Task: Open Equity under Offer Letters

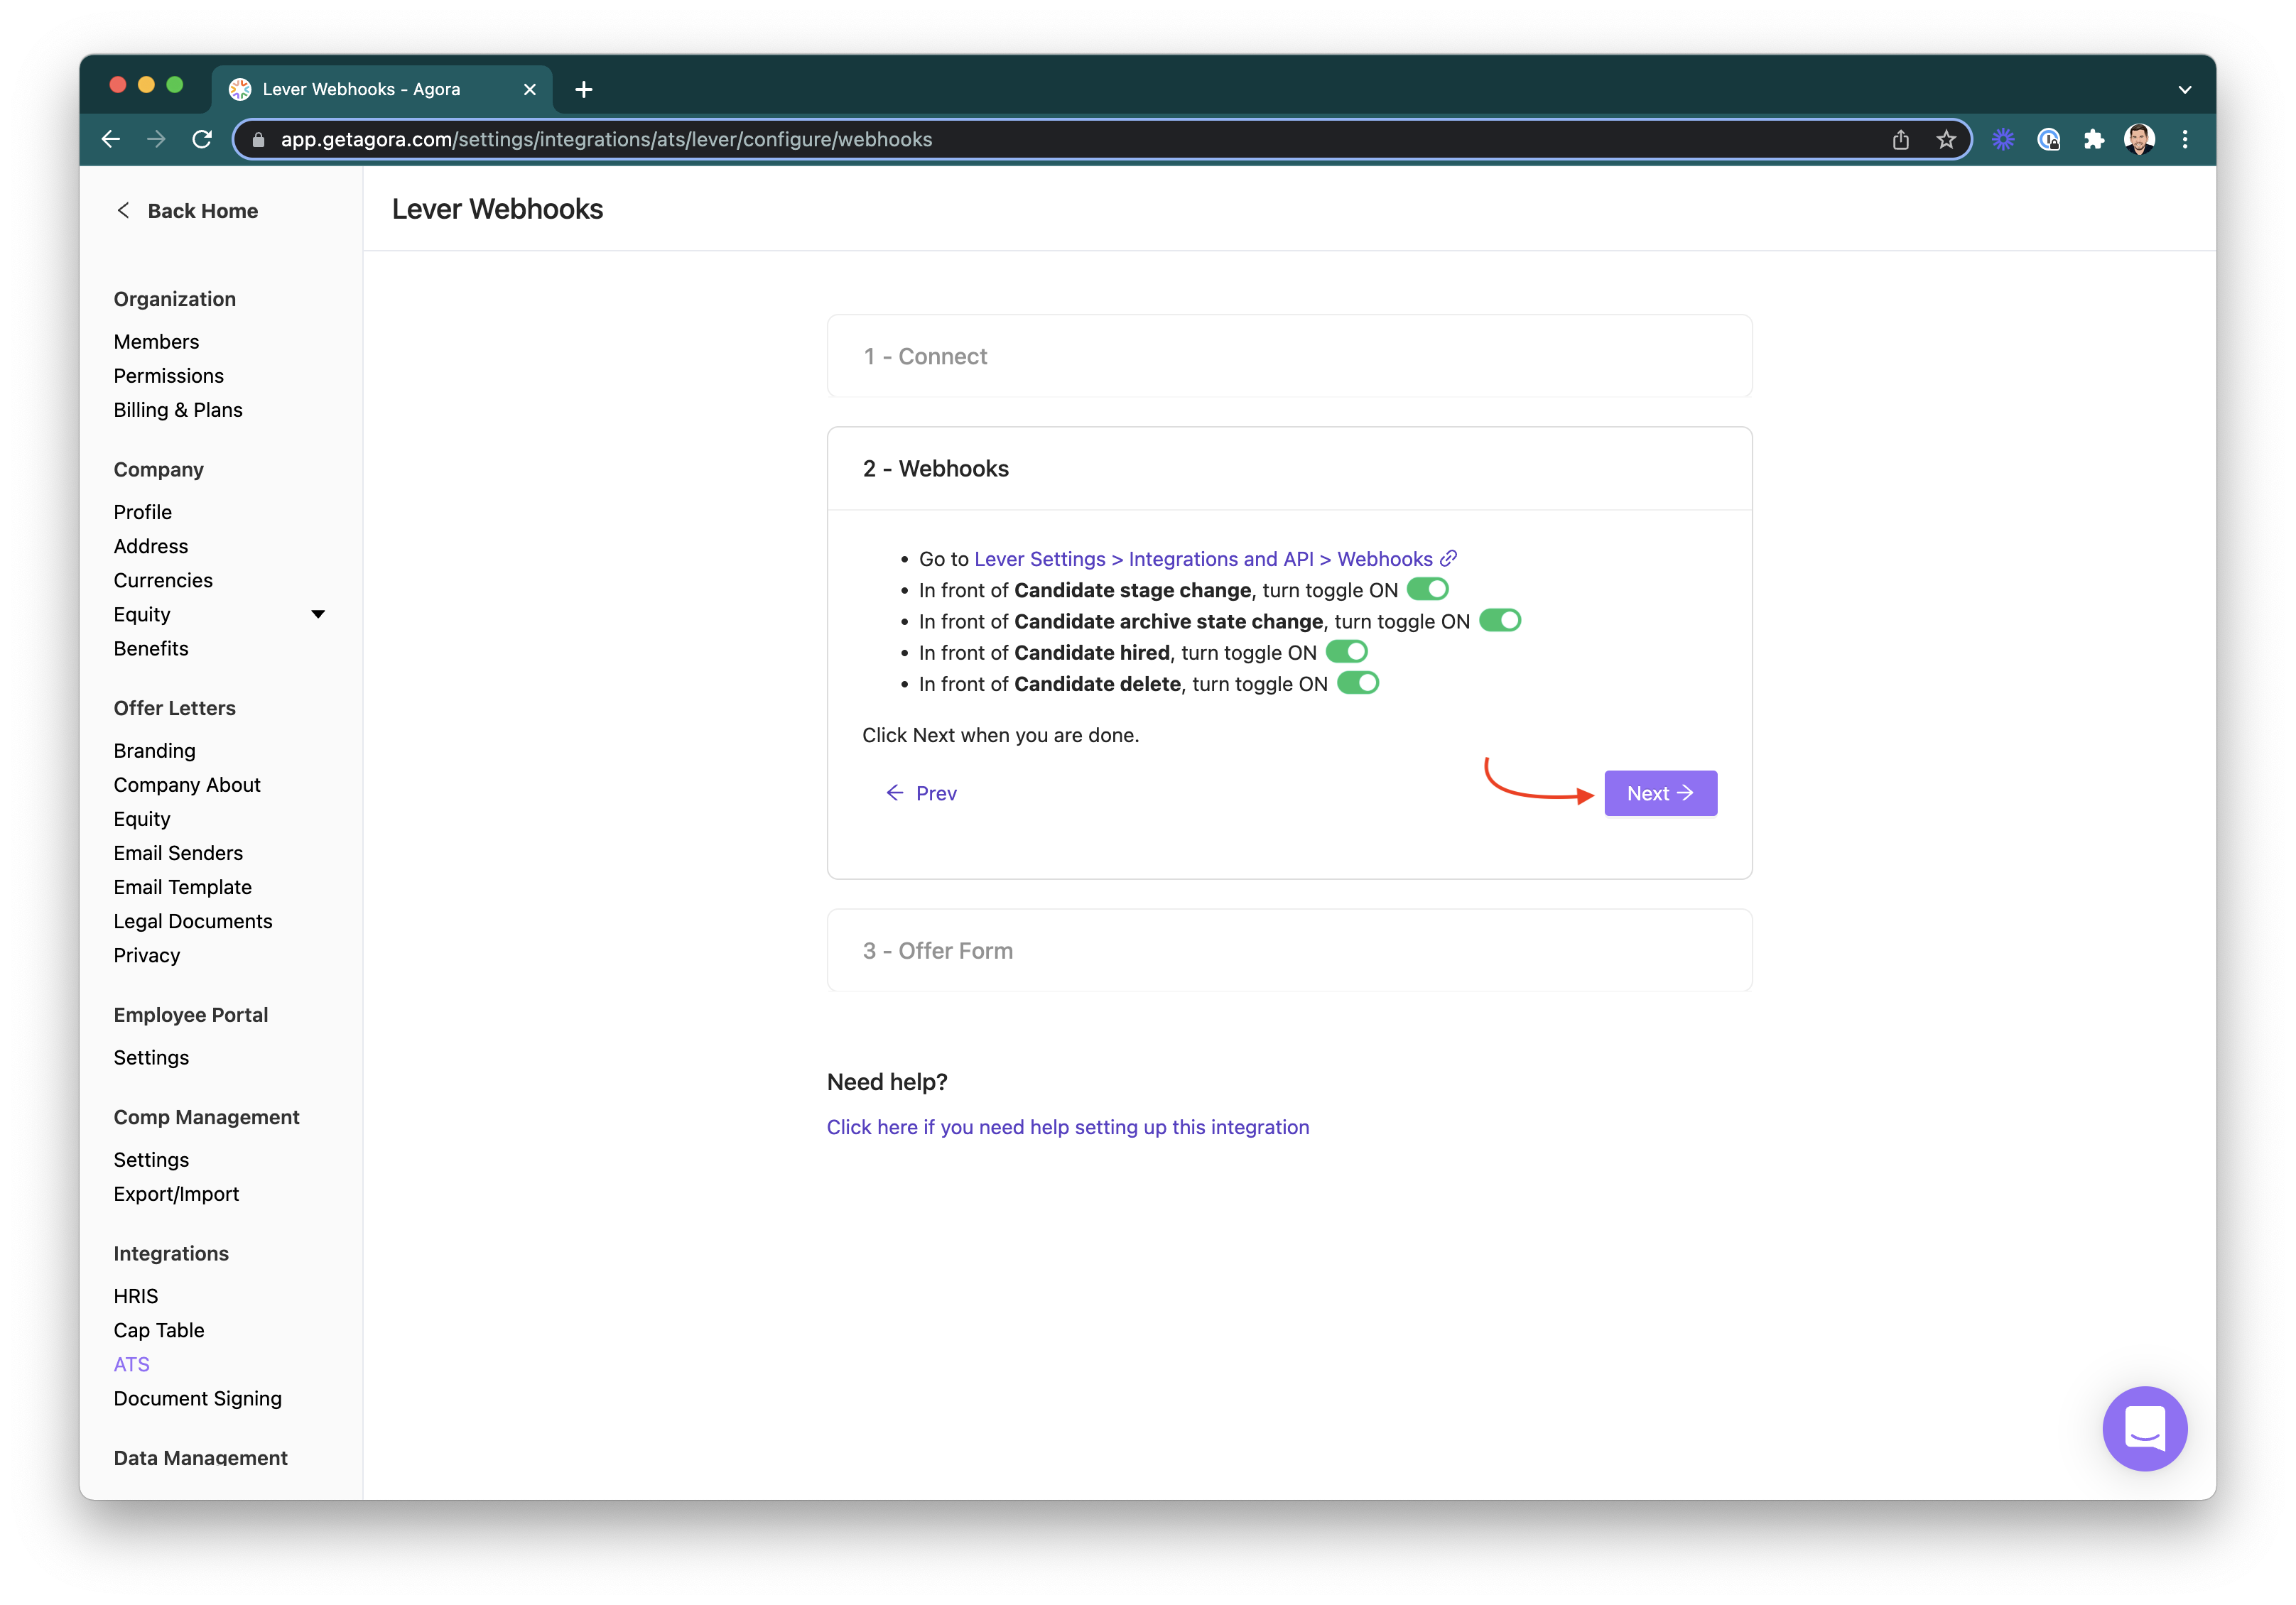Action: pos(142,818)
